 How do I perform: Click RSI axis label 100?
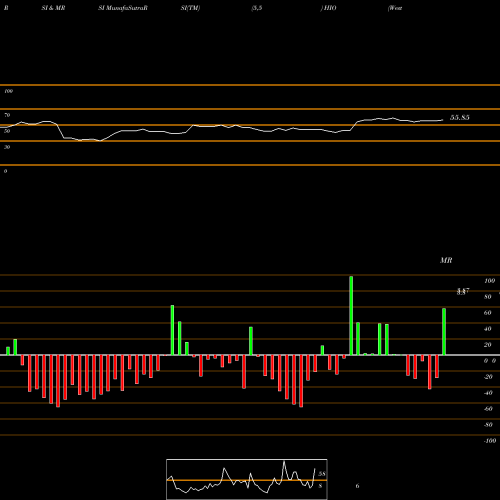pos(9,91)
